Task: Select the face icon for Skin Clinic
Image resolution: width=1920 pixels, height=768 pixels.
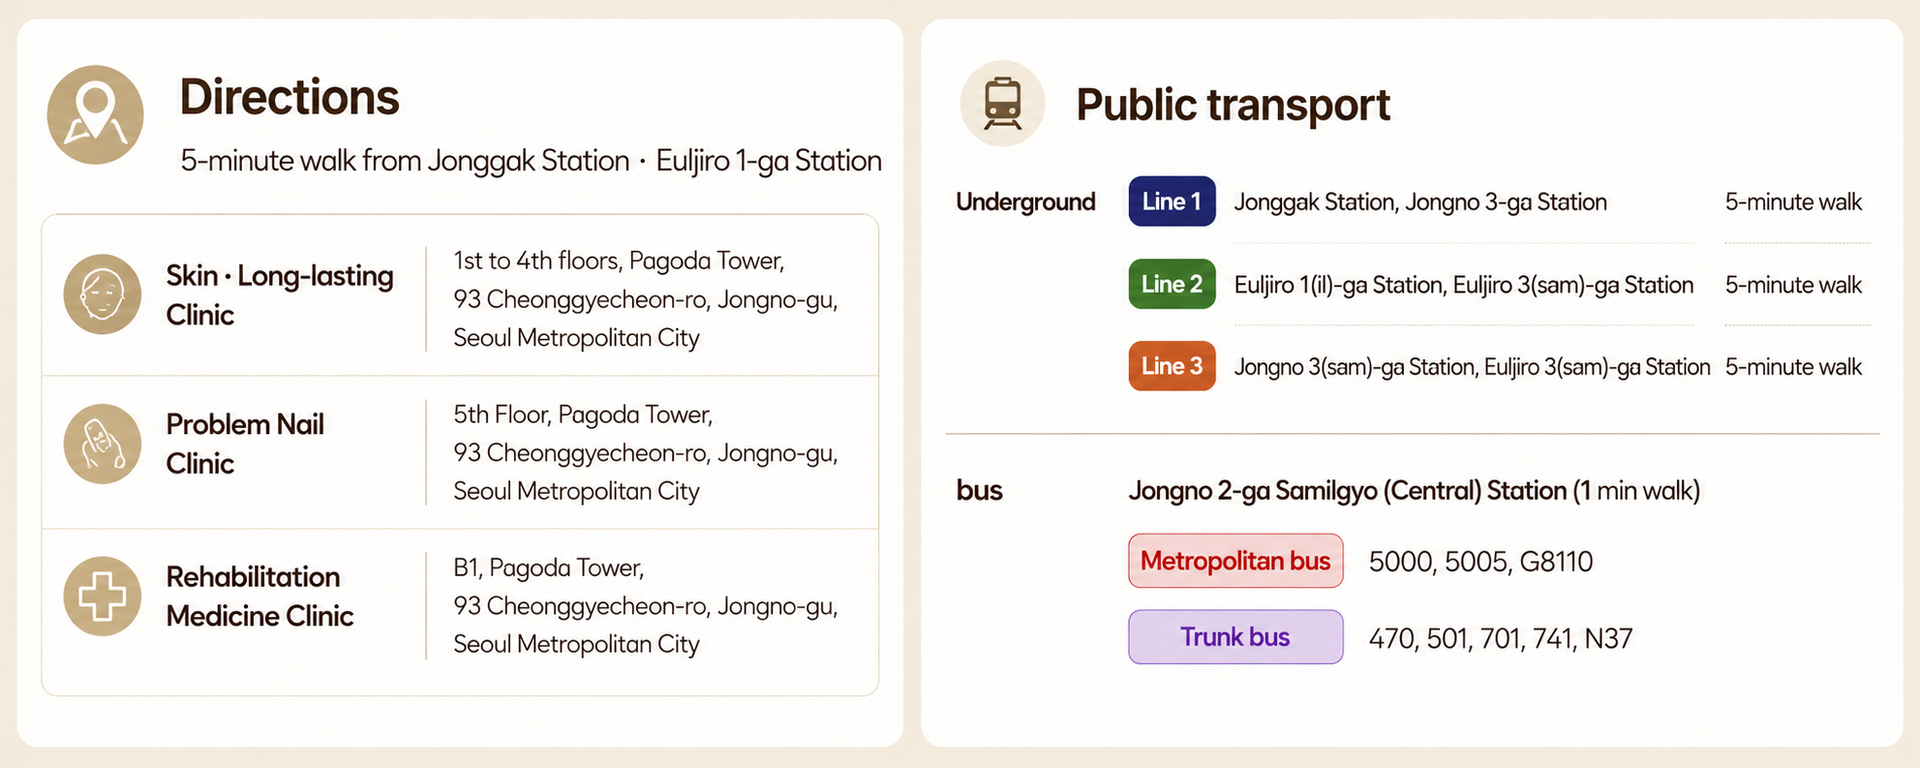Action: (x=102, y=294)
